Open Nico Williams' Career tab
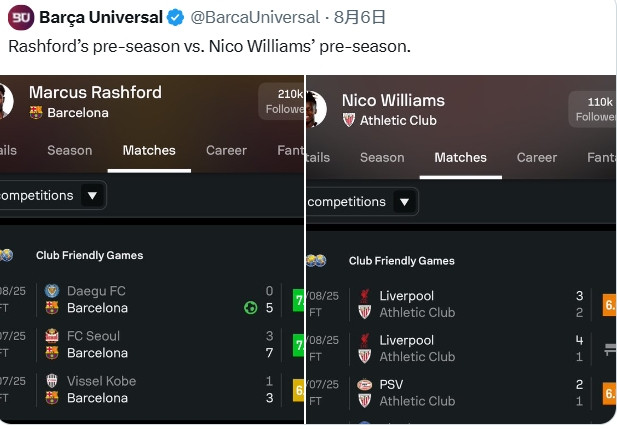 pos(537,157)
